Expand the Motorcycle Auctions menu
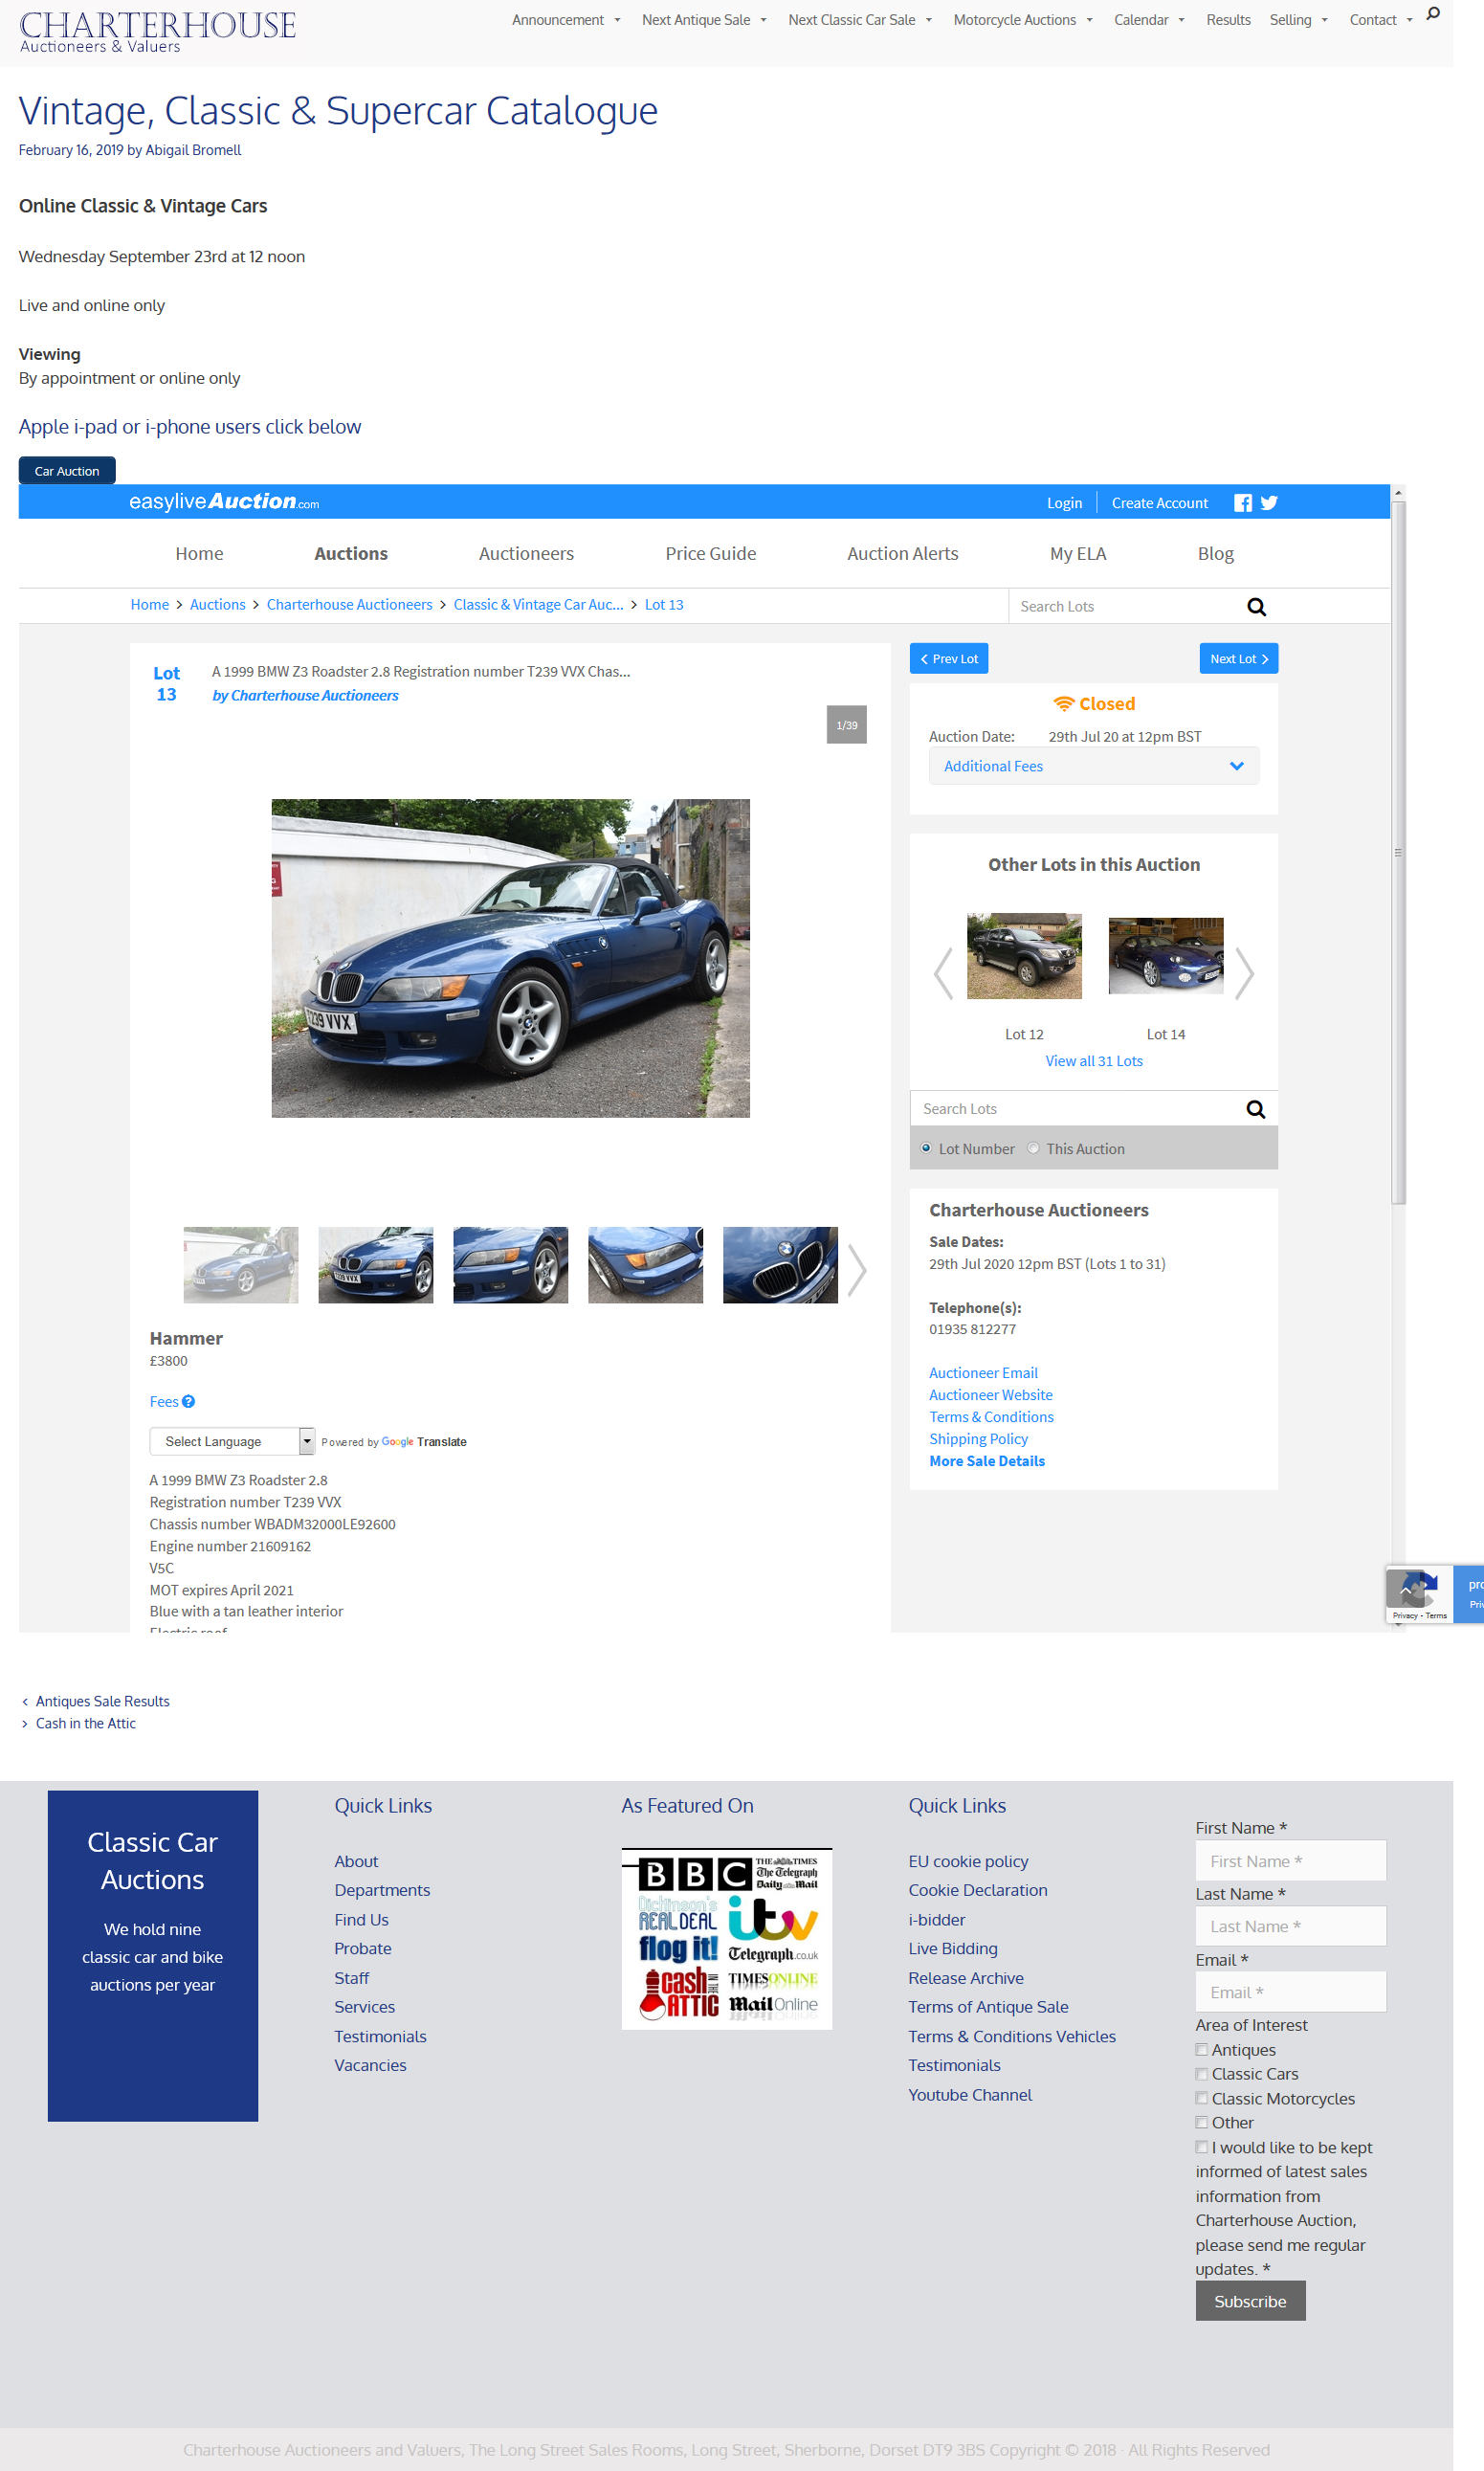The width and height of the screenshot is (1484, 2471). (x=1023, y=20)
